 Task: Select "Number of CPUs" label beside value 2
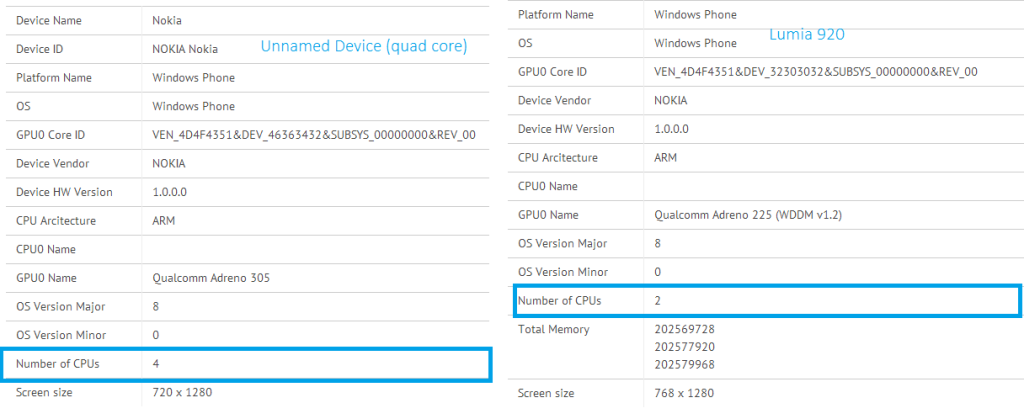(559, 301)
